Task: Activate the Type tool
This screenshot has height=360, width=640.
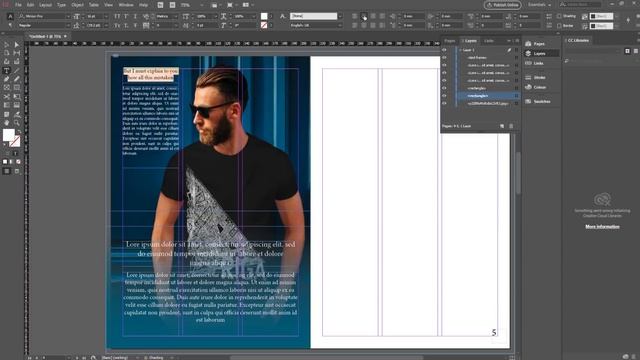Action: coord(7,71)
